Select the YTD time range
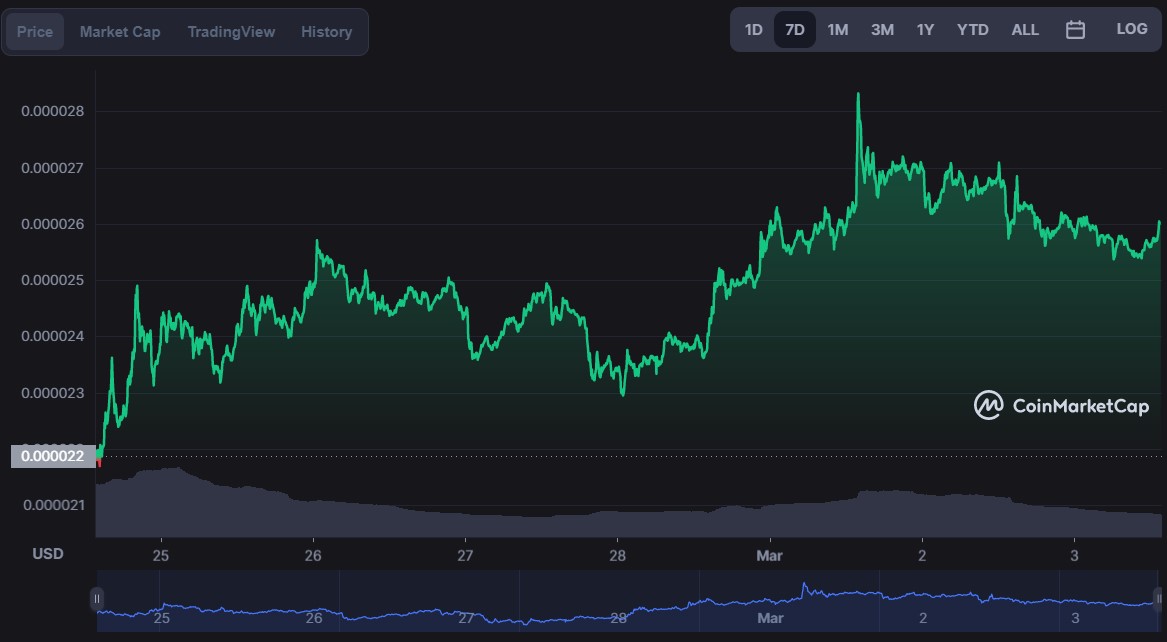This screenshot has width=1167, height=642. coord(972,30)
